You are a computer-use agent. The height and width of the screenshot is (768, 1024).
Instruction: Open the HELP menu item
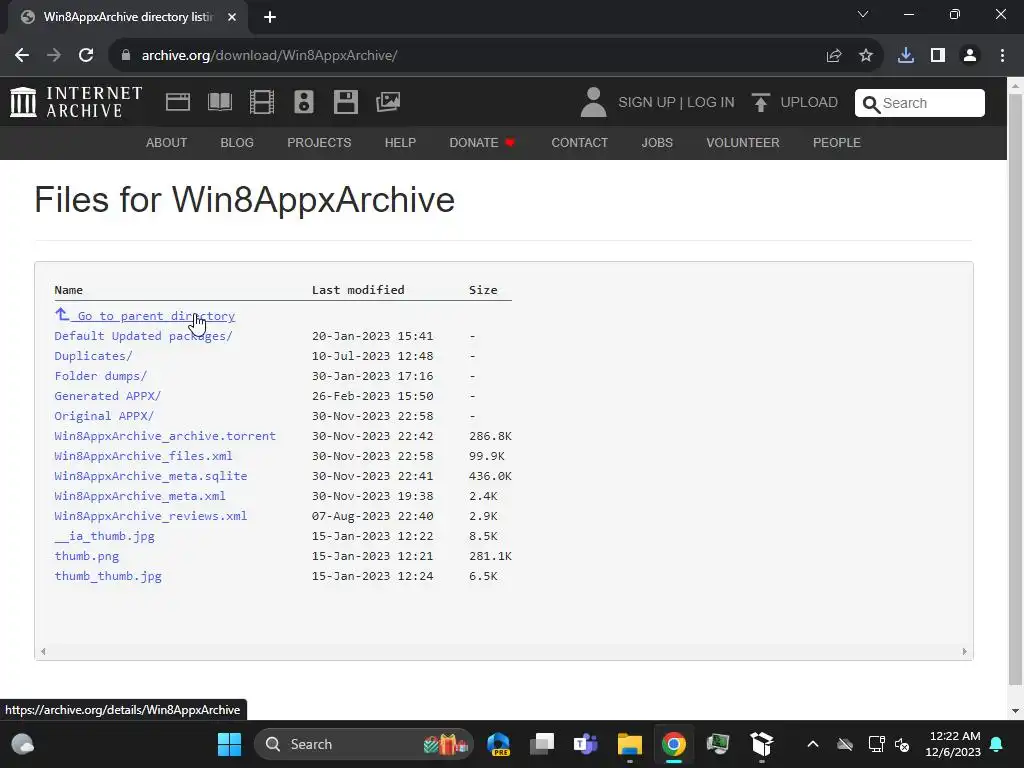(x=400, y=142)
